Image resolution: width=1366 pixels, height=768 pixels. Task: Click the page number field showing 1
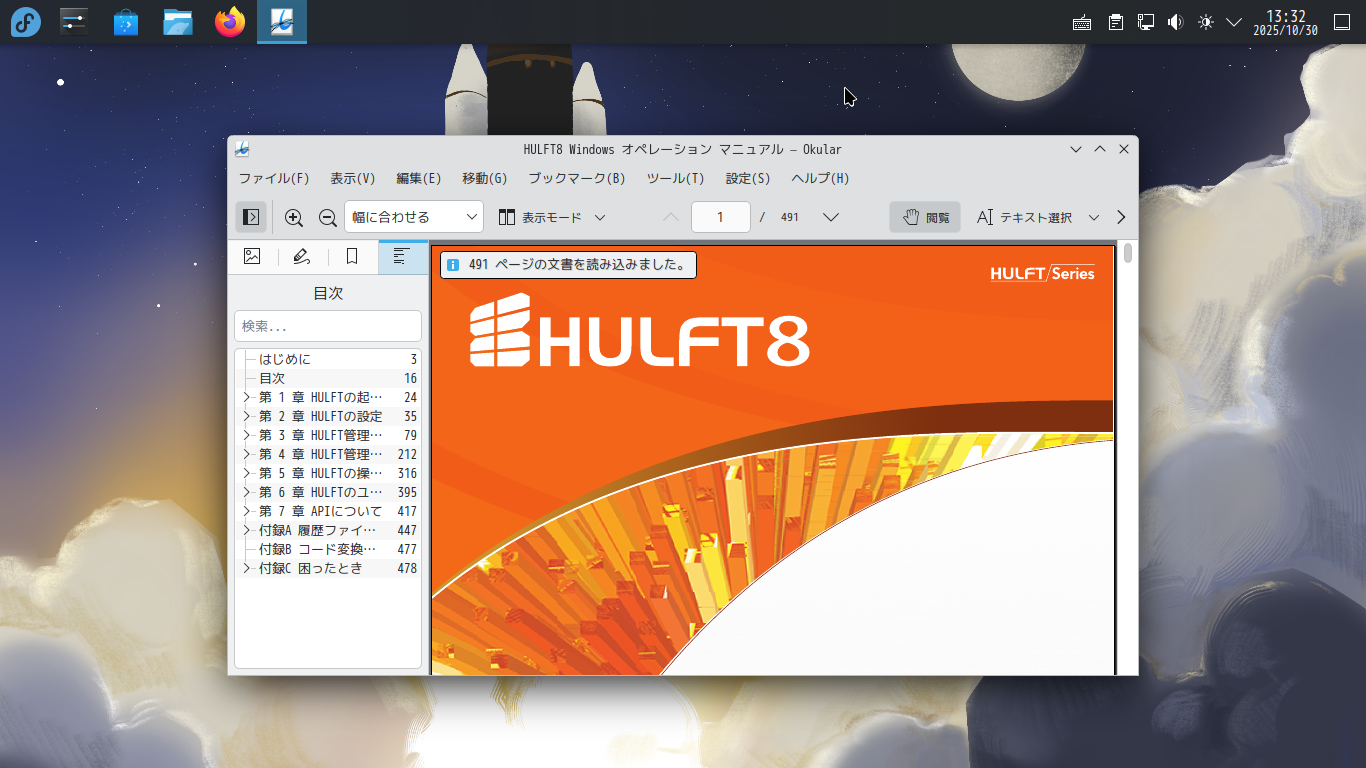[720, 217]
